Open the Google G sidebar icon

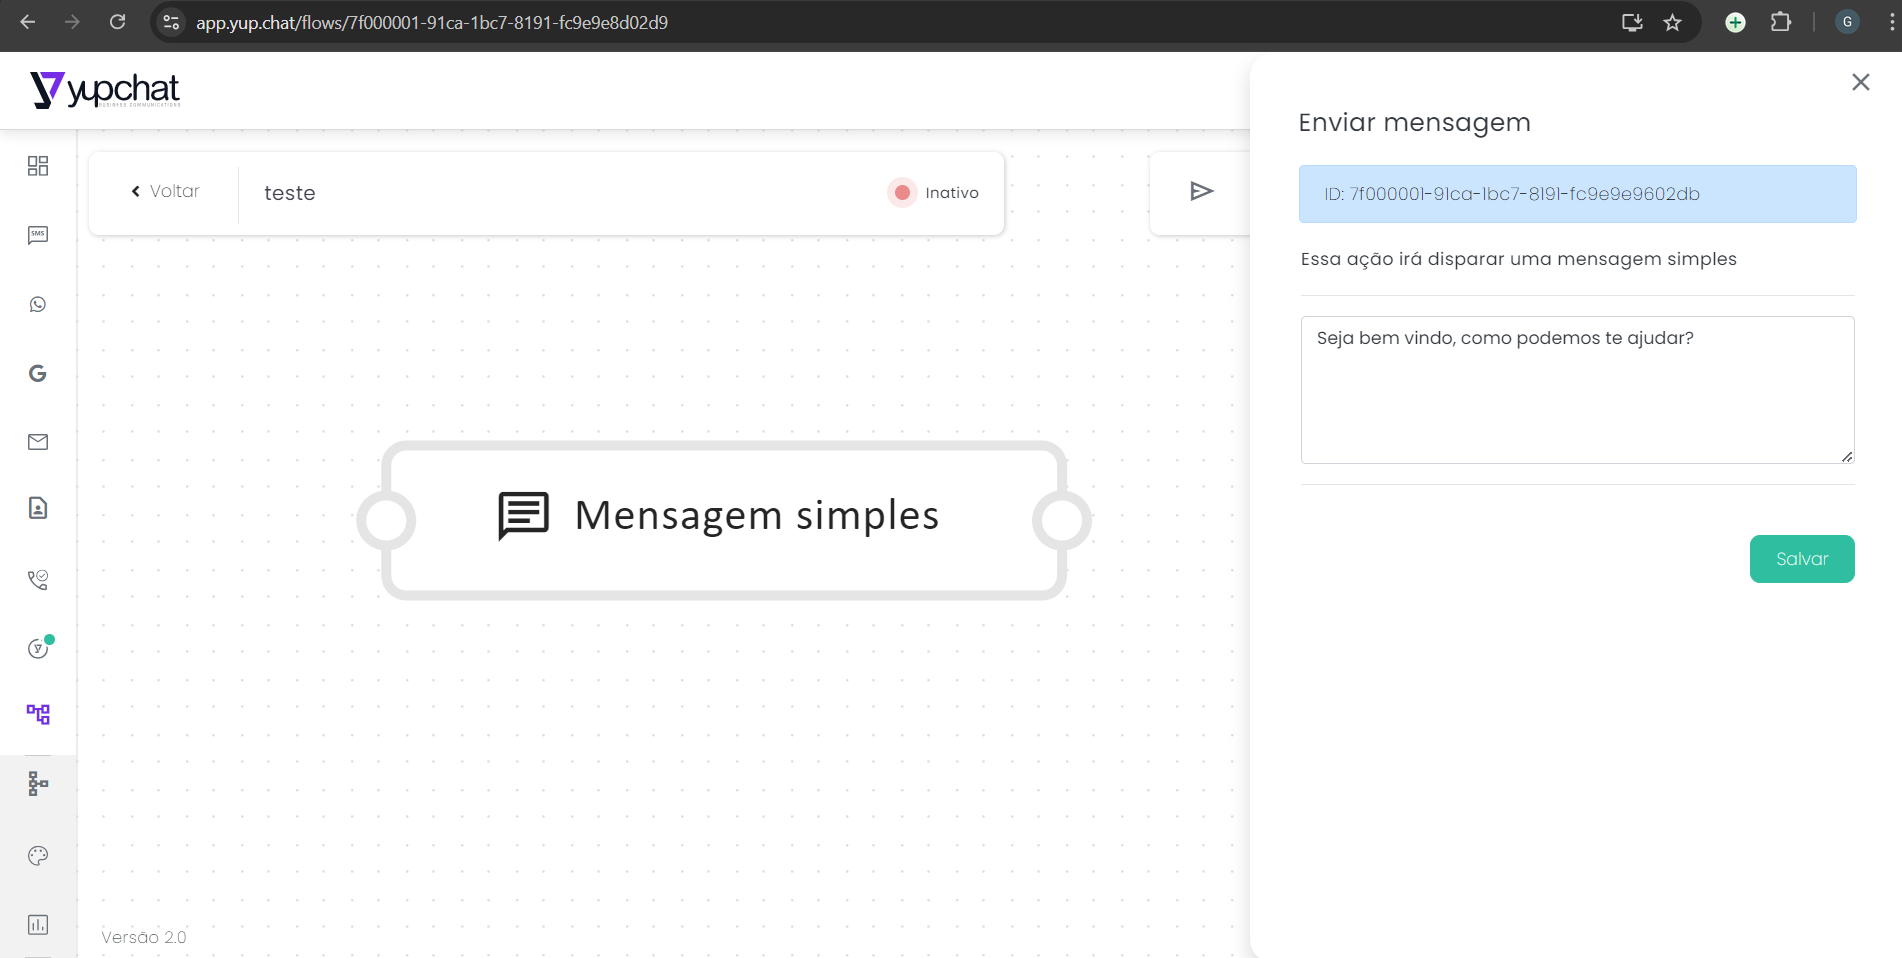pos(38,373)
